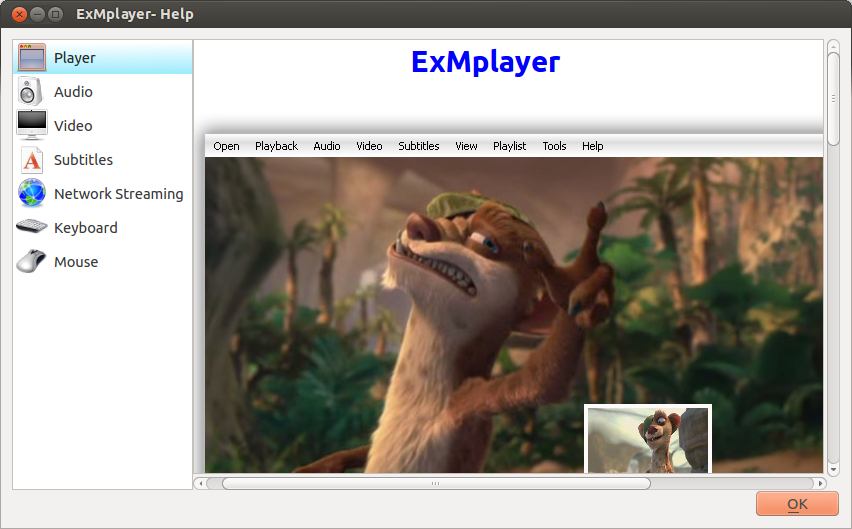The image size is (852, 529).
Task: Open the Player help section
Action: point(103,58)
